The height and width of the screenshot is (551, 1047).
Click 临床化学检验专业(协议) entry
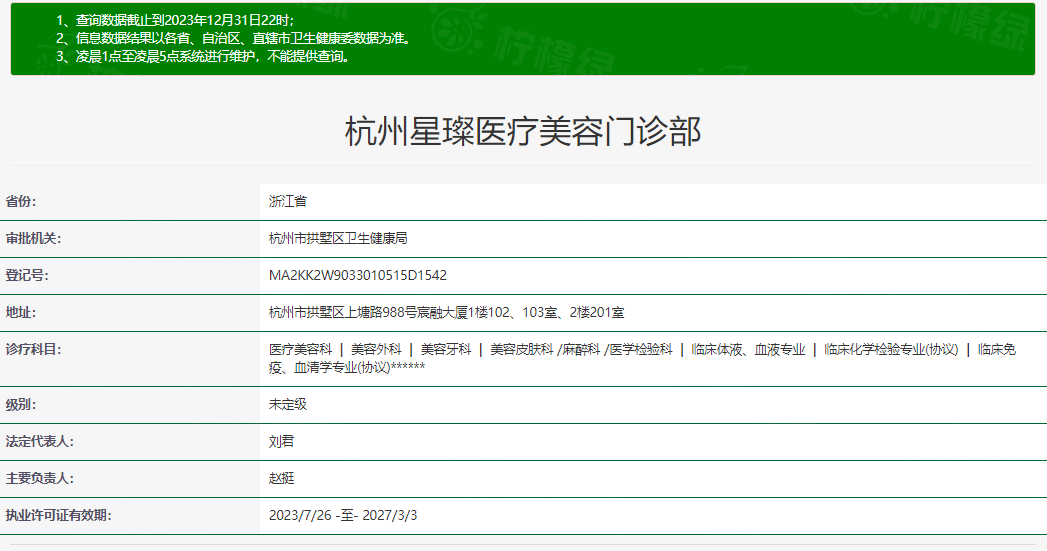click(x=891, y=349)
